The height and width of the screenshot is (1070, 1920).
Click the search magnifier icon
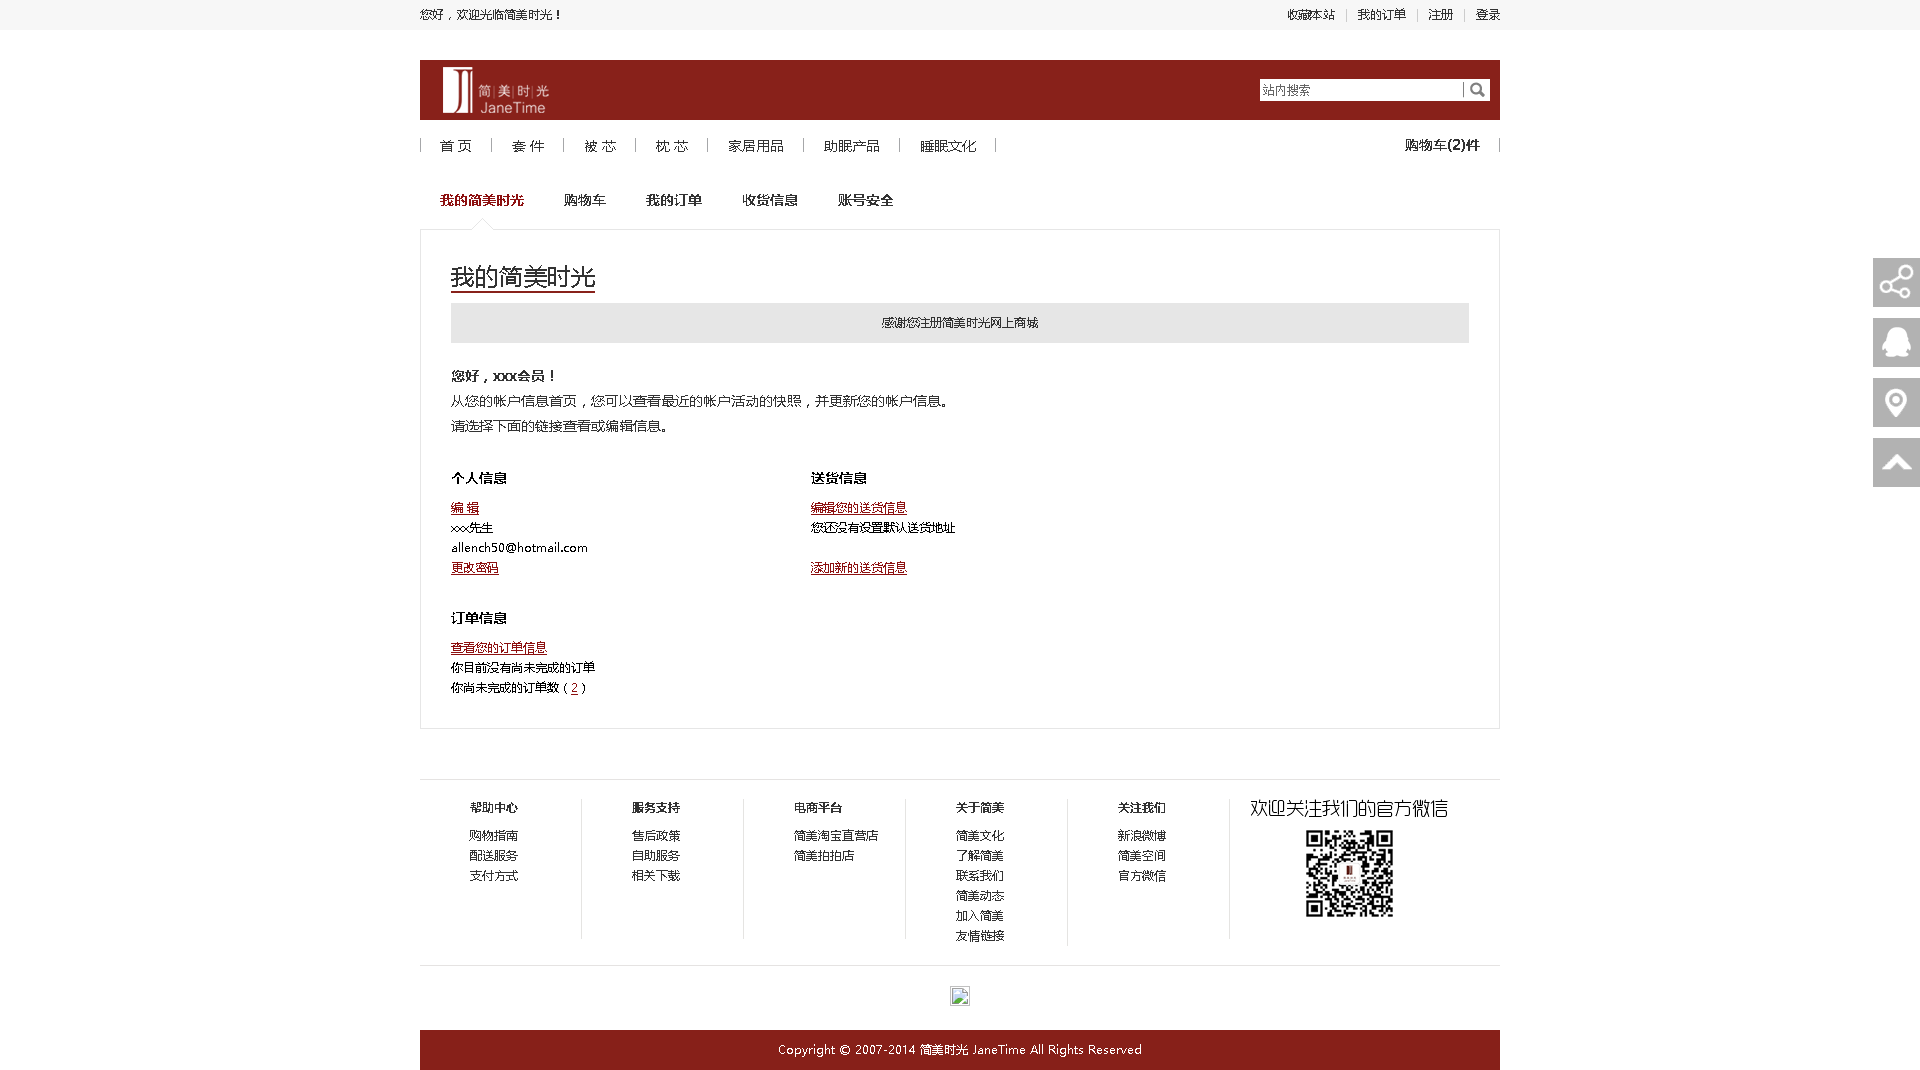1477,90
